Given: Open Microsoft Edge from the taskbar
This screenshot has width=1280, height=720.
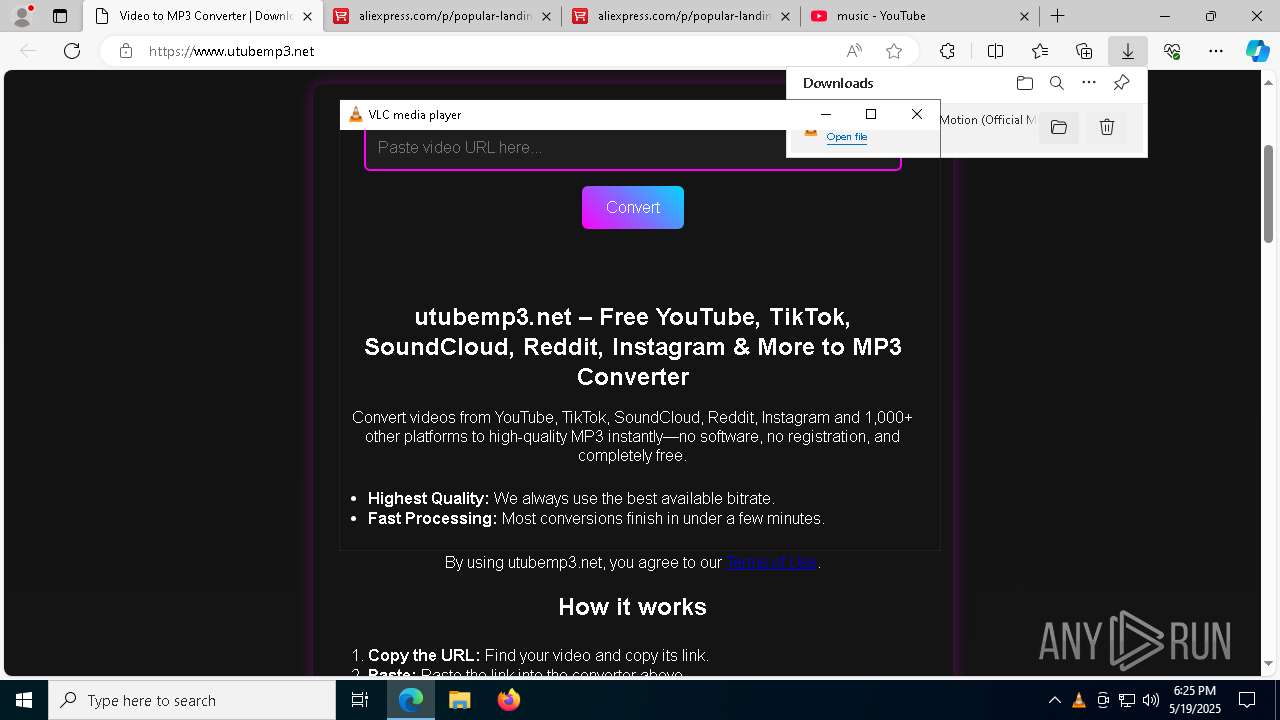Looking at the screenshot, I should [x=411, y=700].
